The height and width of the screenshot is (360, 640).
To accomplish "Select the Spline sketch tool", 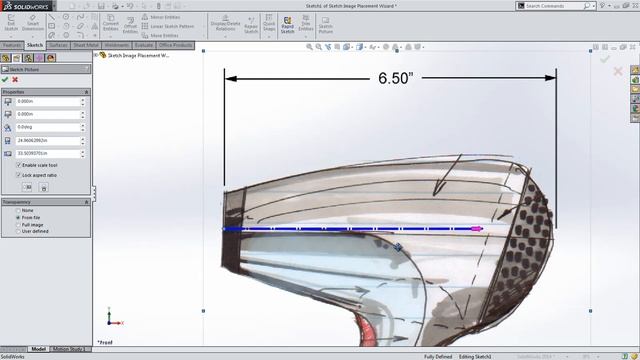I will pyautogui.click(x=80, y=17).
